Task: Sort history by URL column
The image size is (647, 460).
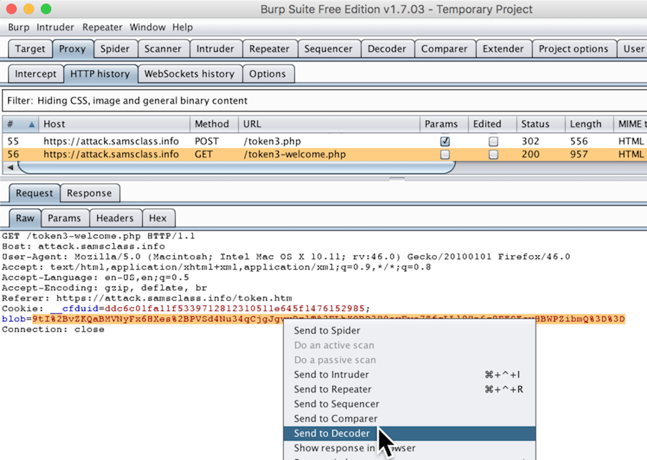Action: tap(329, 124)
